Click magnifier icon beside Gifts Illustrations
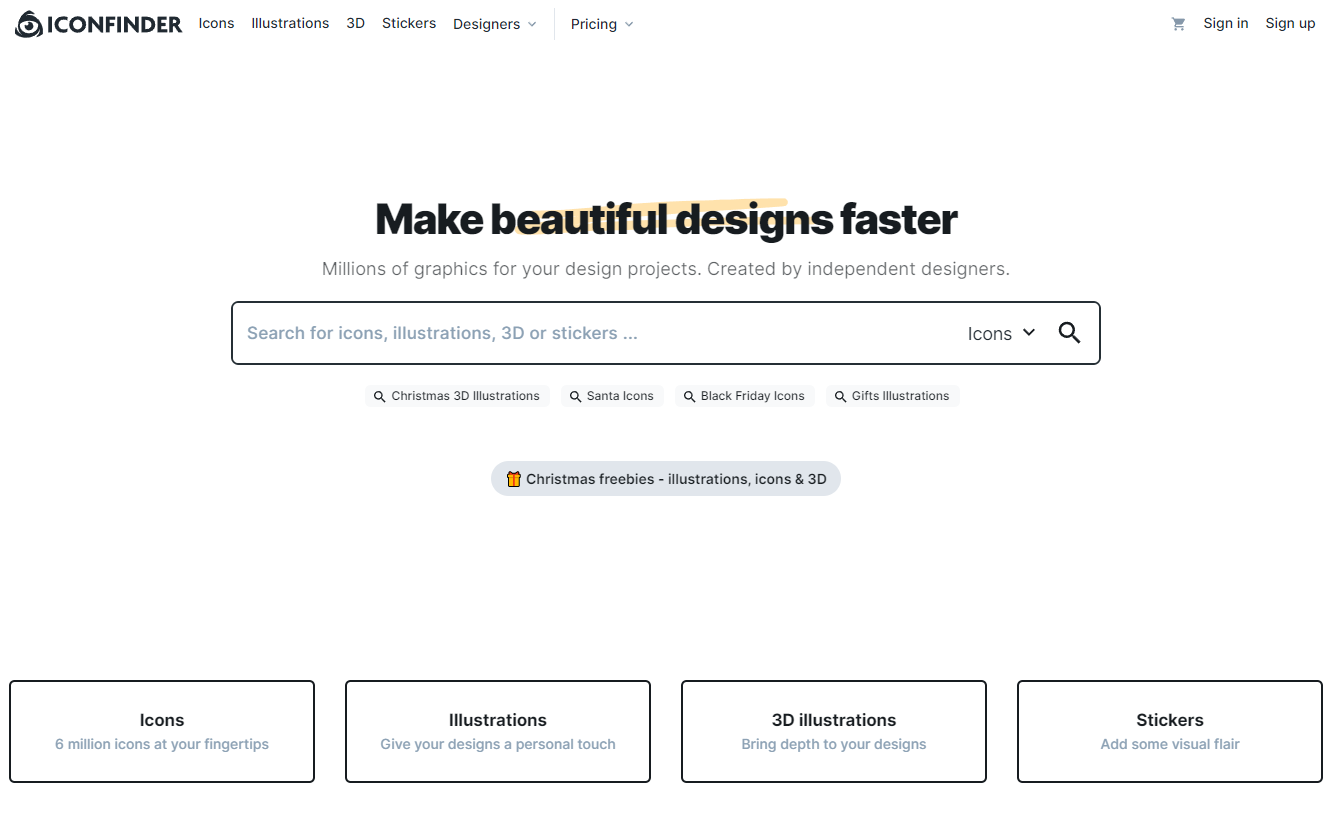The width and height of the screenshot is (1332, 814). pos(841,397)
